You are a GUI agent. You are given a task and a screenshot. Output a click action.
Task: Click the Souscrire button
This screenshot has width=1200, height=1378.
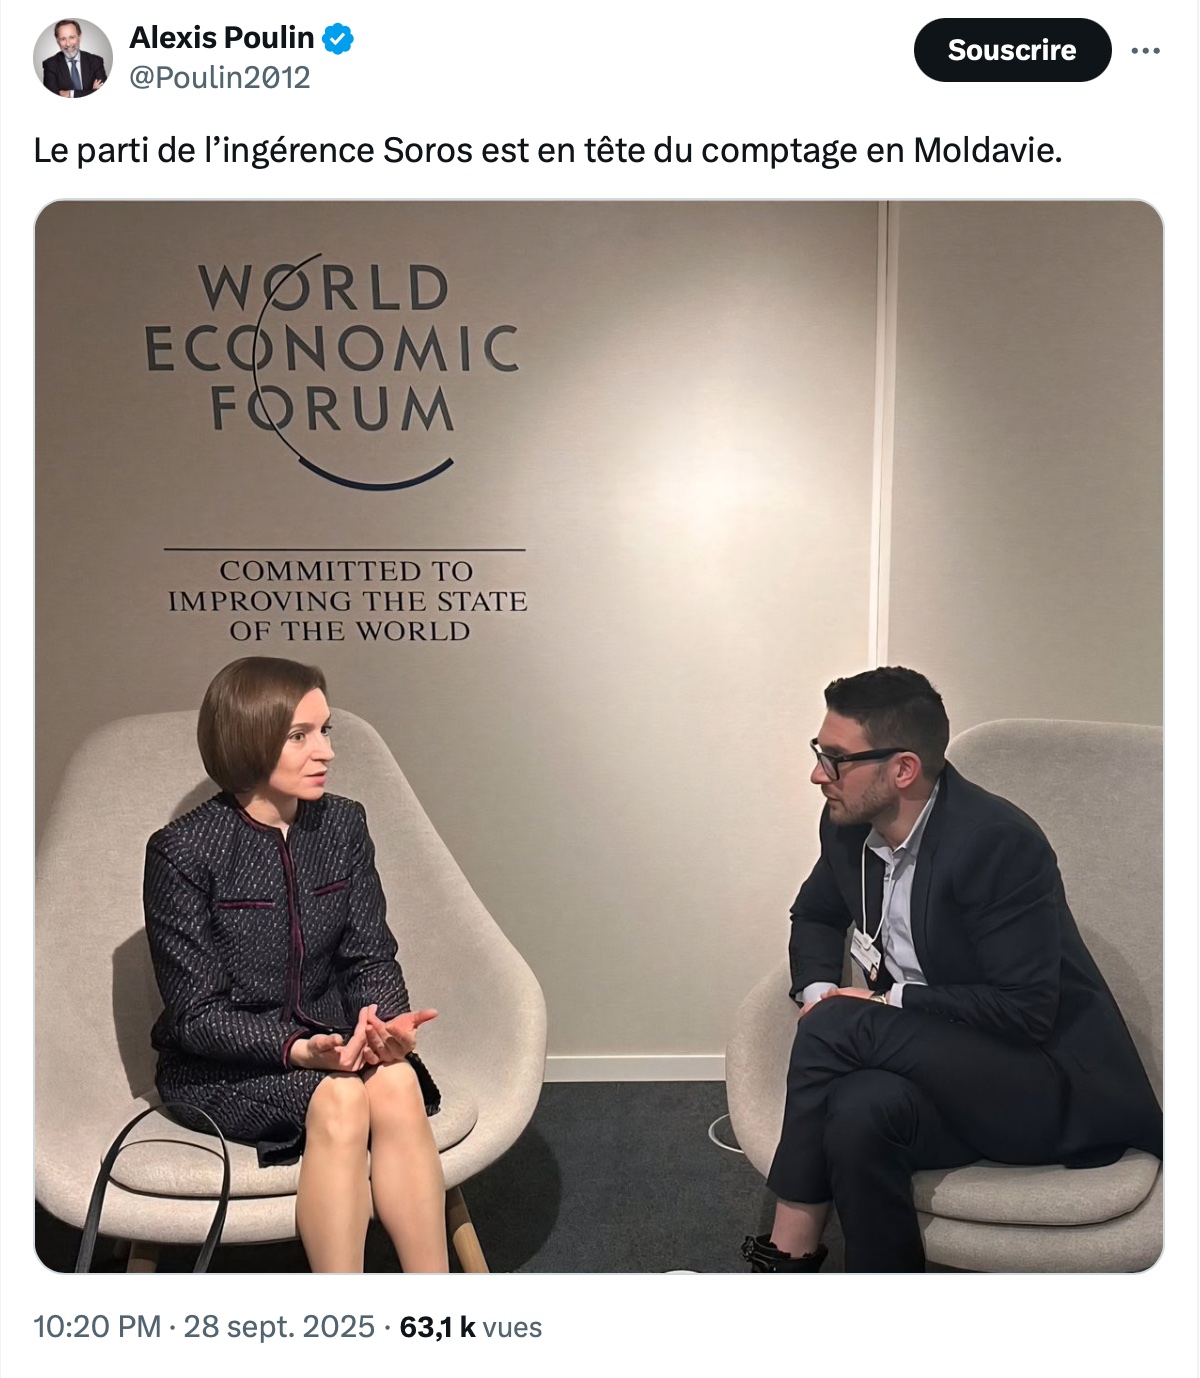point(1012,50)
